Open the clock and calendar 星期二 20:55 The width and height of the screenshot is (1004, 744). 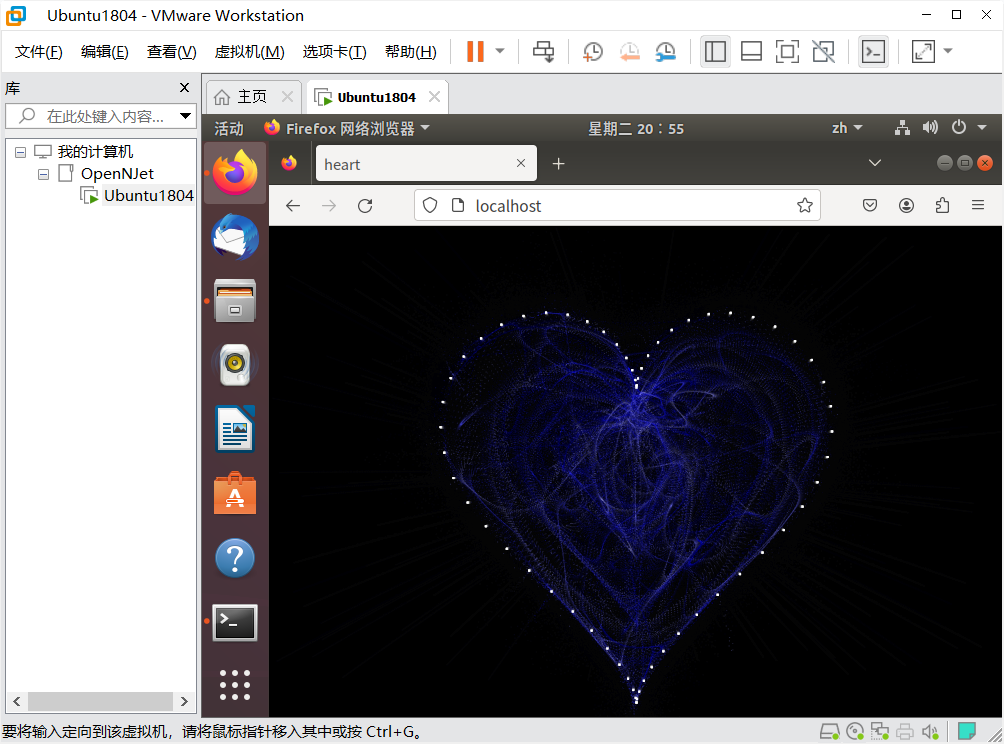[636, 129]
